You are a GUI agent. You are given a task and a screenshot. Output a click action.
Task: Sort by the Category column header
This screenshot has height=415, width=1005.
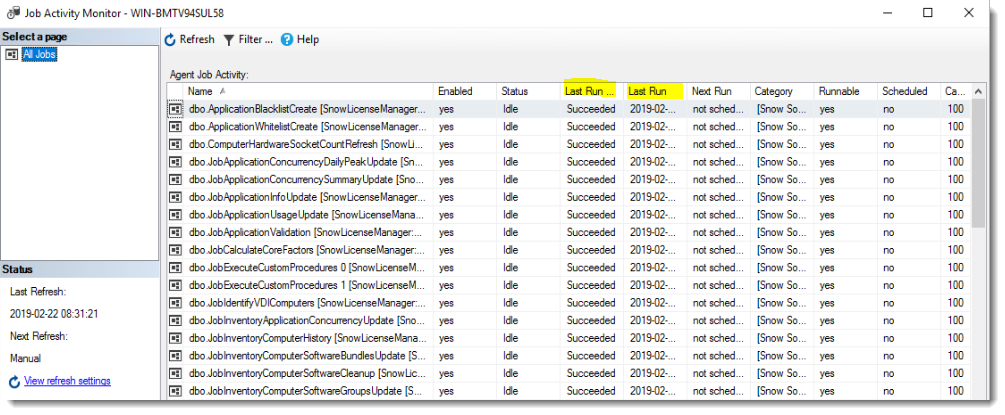pyautogui.click(x=782, y=91)
